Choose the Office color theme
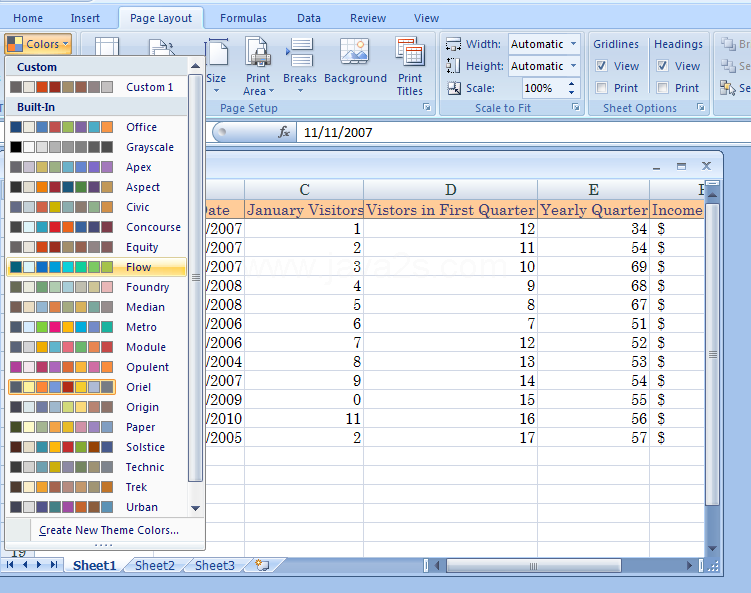The width and height of the screenshot is (751, 593). (98, 127)
